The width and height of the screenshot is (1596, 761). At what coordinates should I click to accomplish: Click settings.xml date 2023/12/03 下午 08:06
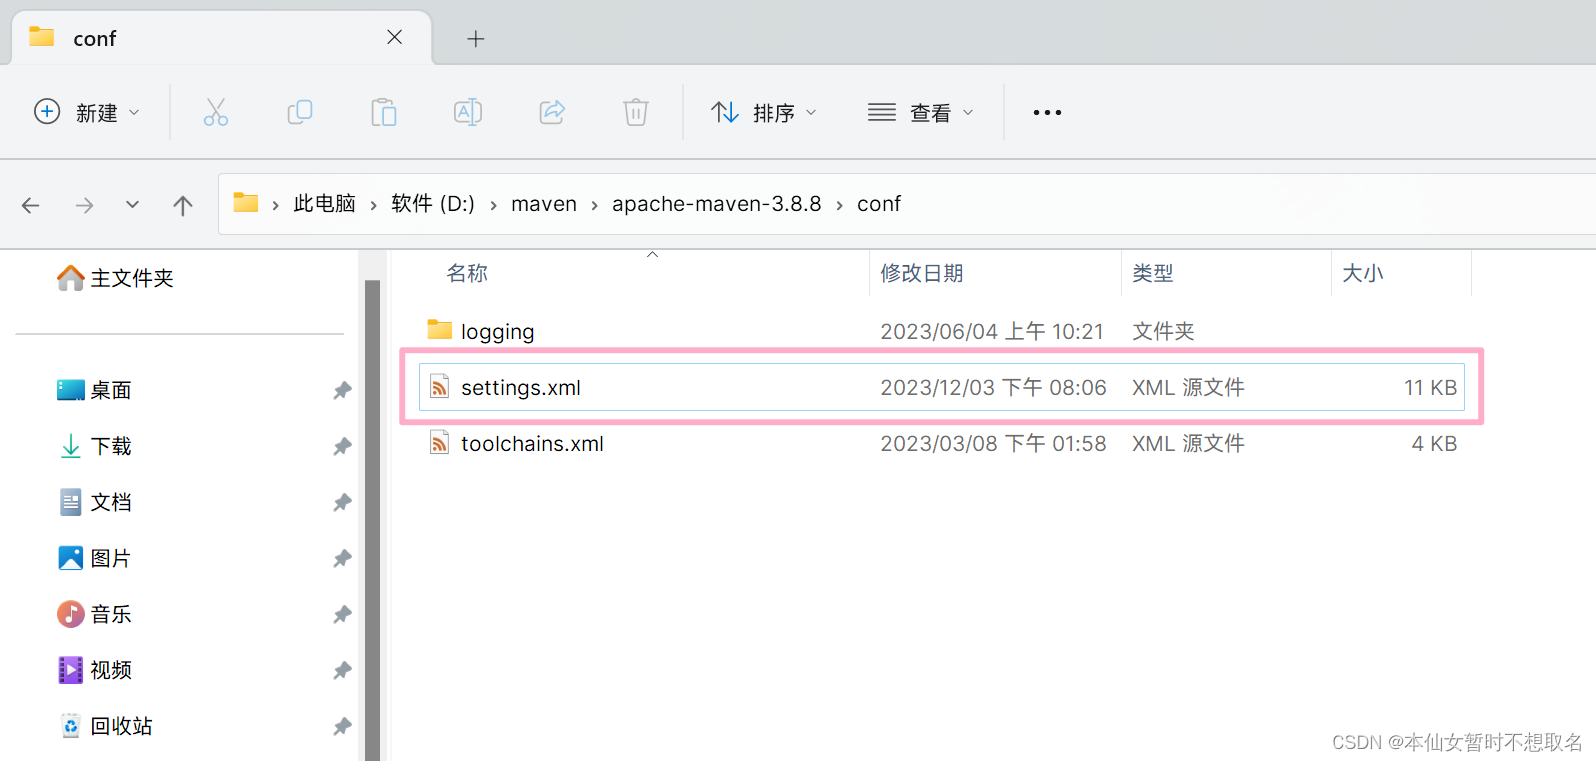993,388
